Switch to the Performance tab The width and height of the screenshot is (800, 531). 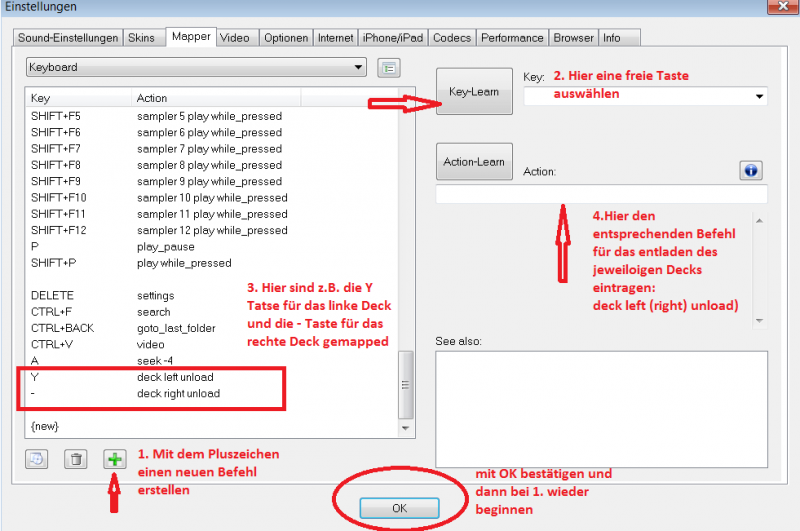pos(512,38)
